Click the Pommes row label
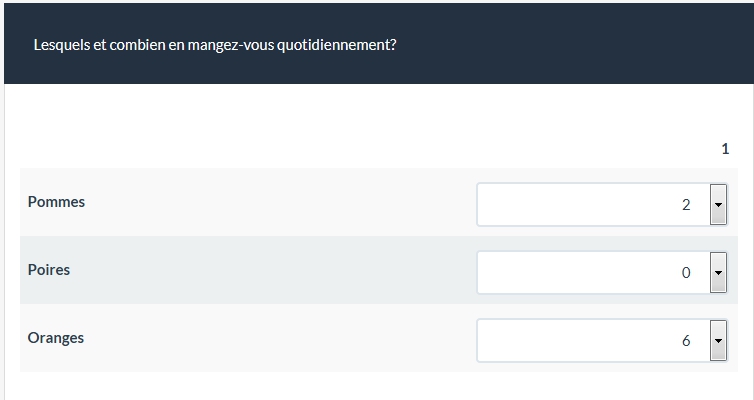This screenshot has width=754, height=400. pyautogui.click(x=56, y=202)
